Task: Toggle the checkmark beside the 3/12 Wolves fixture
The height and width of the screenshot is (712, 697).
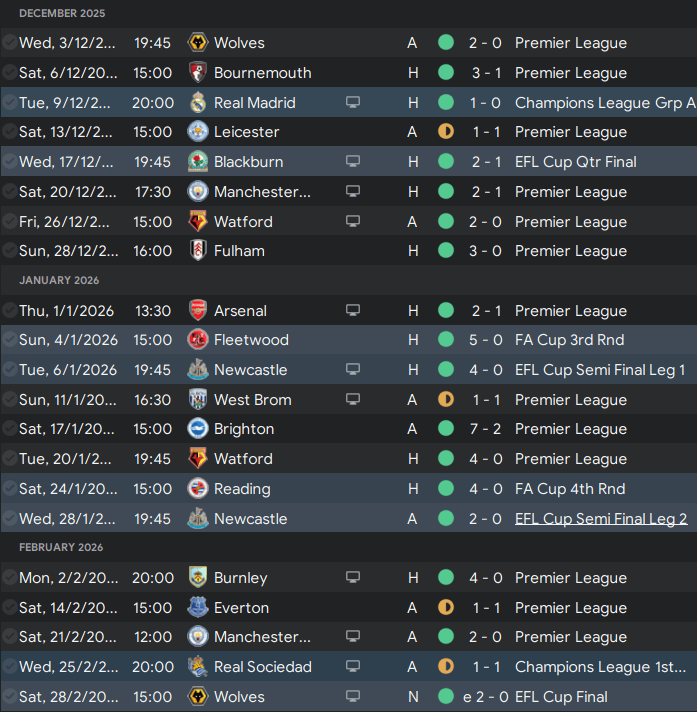Action: [x=9, y=43]
